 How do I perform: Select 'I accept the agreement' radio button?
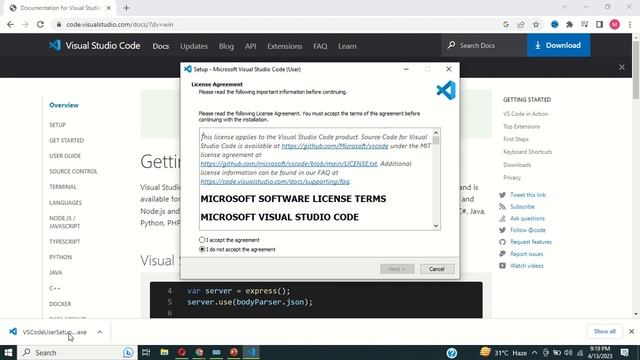tap(202, 240)
